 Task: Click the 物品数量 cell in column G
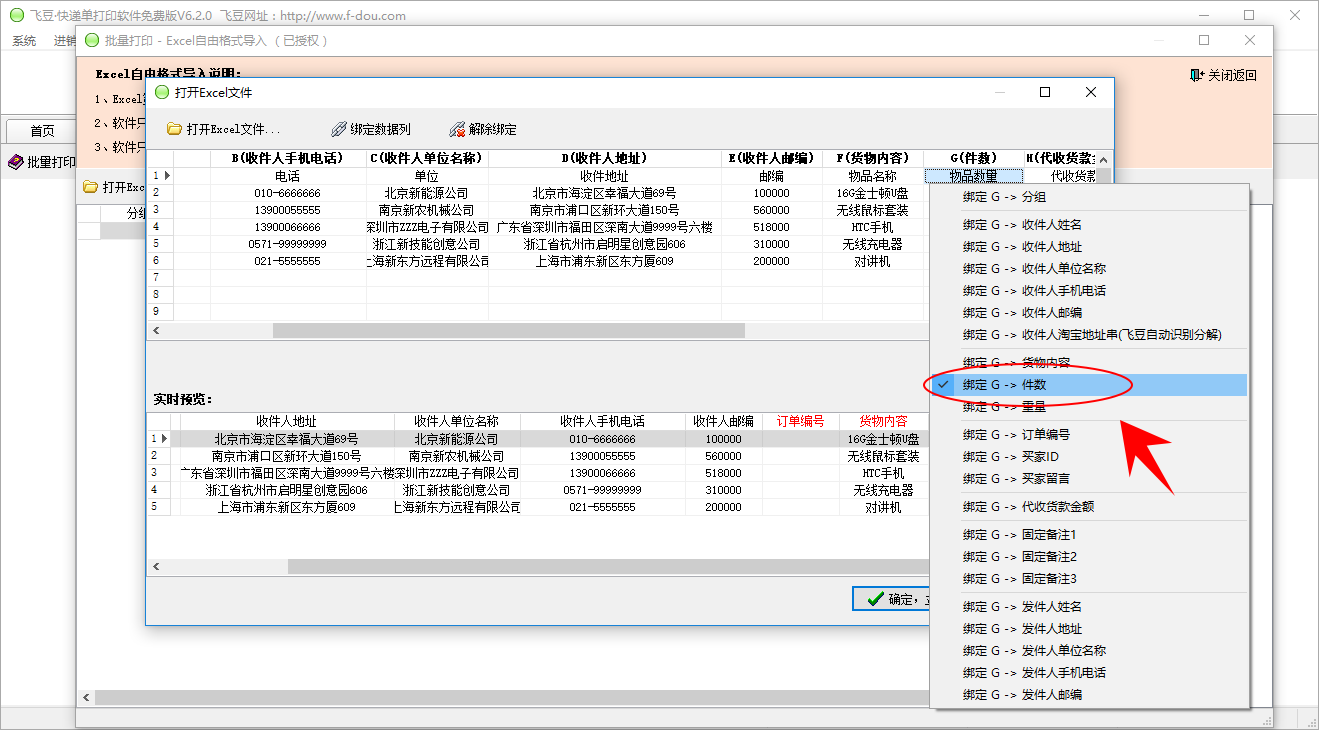click(x=973, y=176)
